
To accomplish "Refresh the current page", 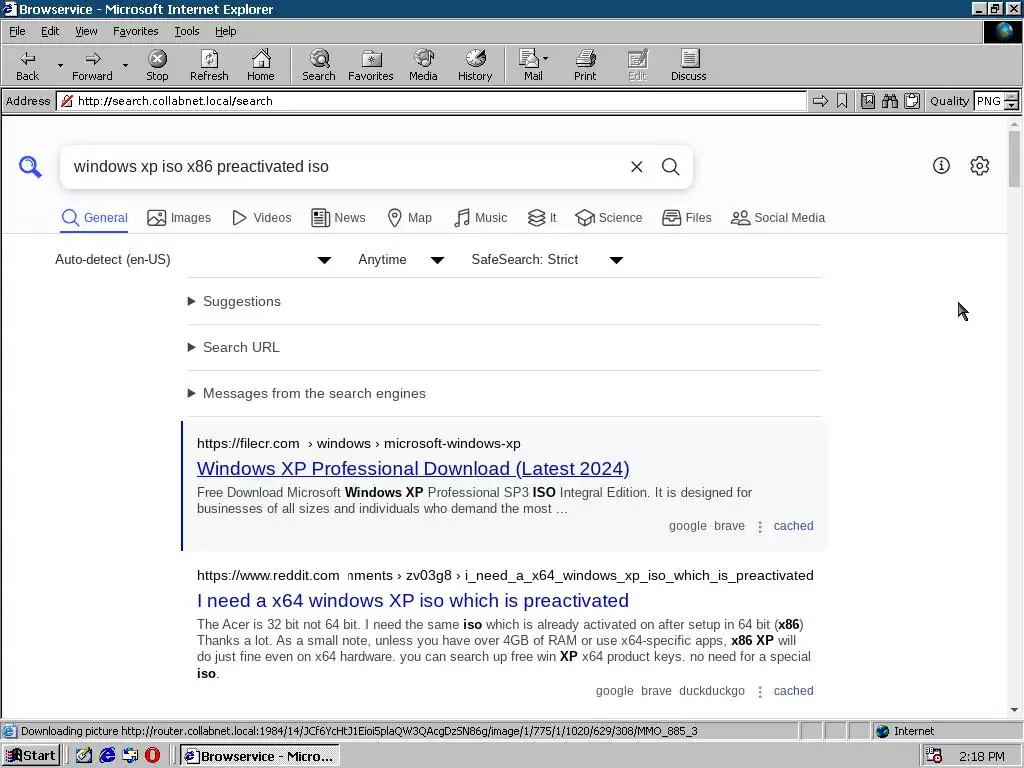I will [209, 65].
